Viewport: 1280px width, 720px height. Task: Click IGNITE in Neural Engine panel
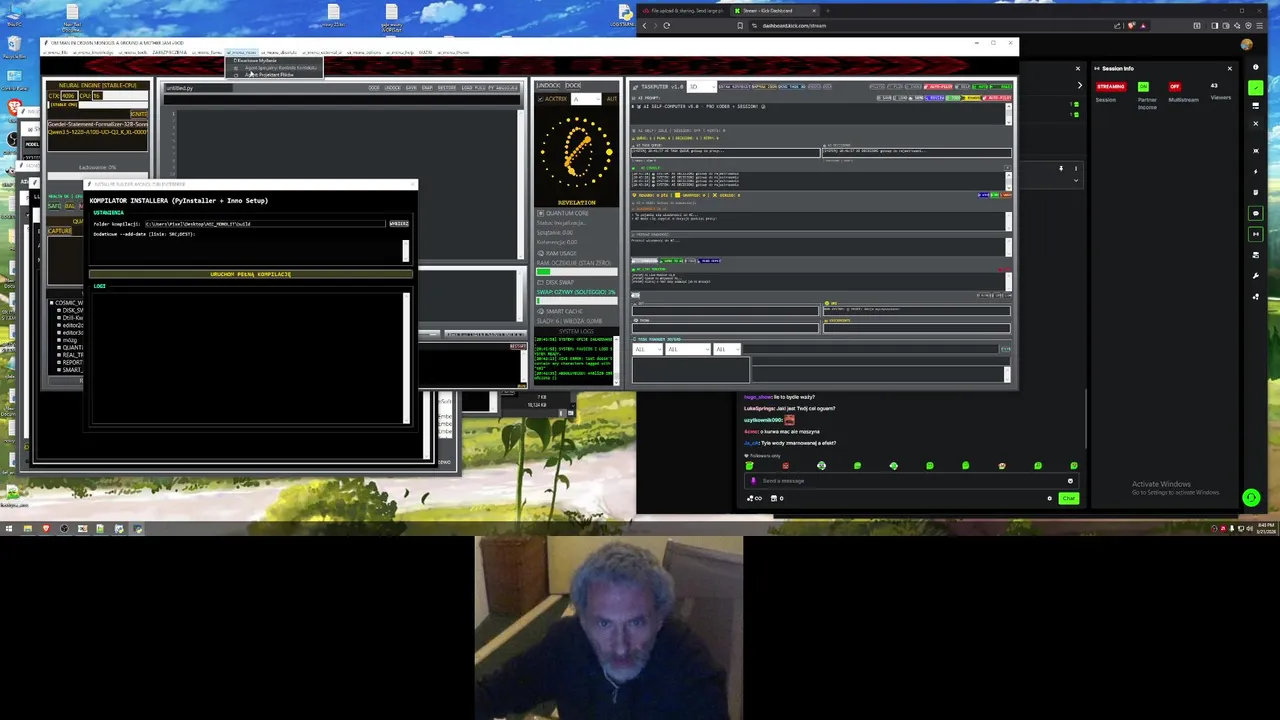point(138,114)
